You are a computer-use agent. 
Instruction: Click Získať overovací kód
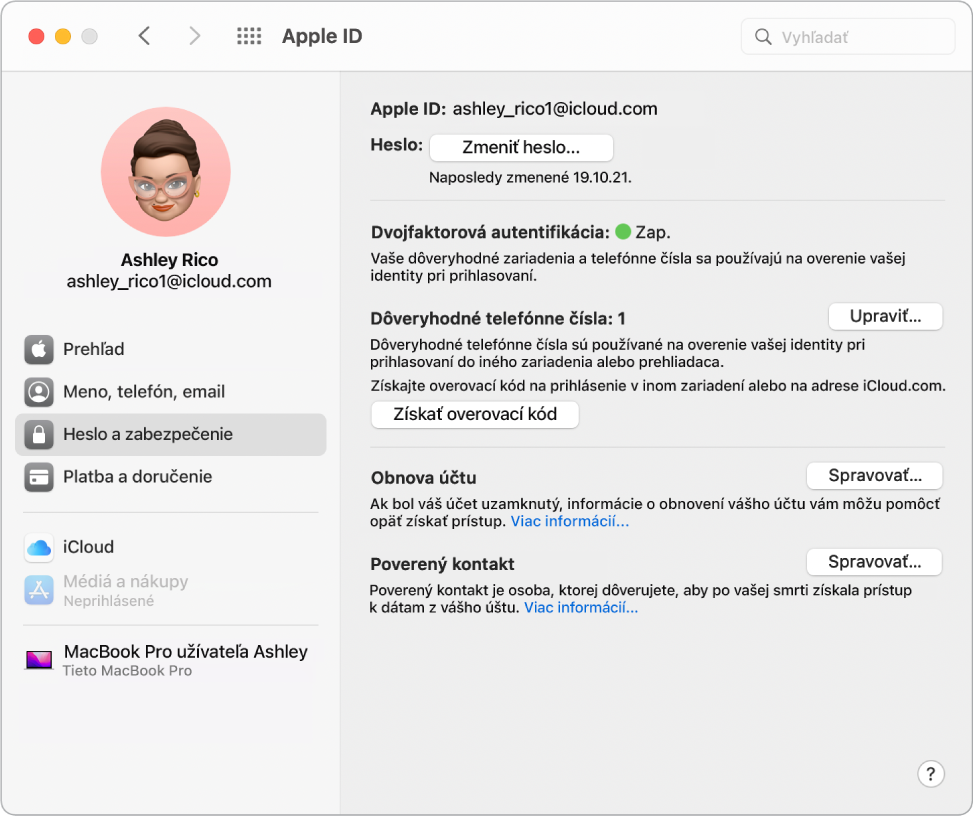[x=474, y=414]
